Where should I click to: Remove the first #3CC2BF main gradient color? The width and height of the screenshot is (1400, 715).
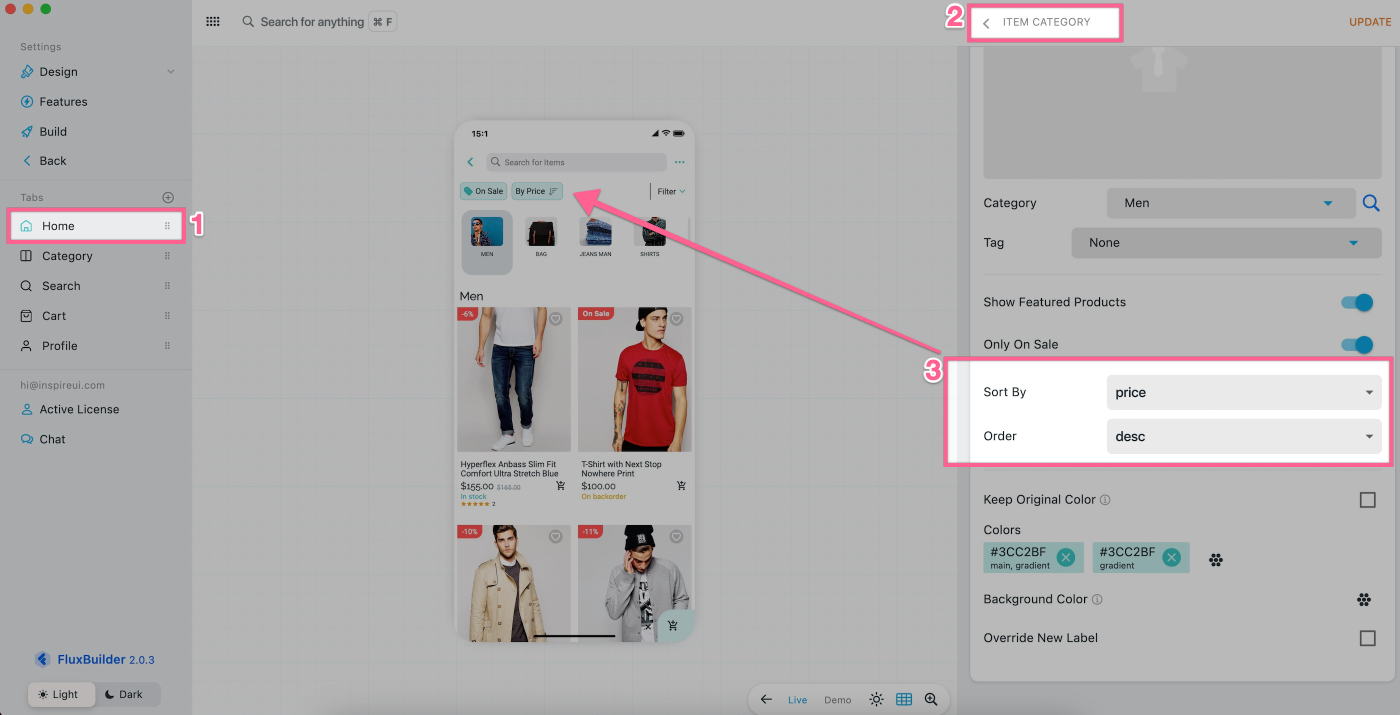click(1066, 557)
